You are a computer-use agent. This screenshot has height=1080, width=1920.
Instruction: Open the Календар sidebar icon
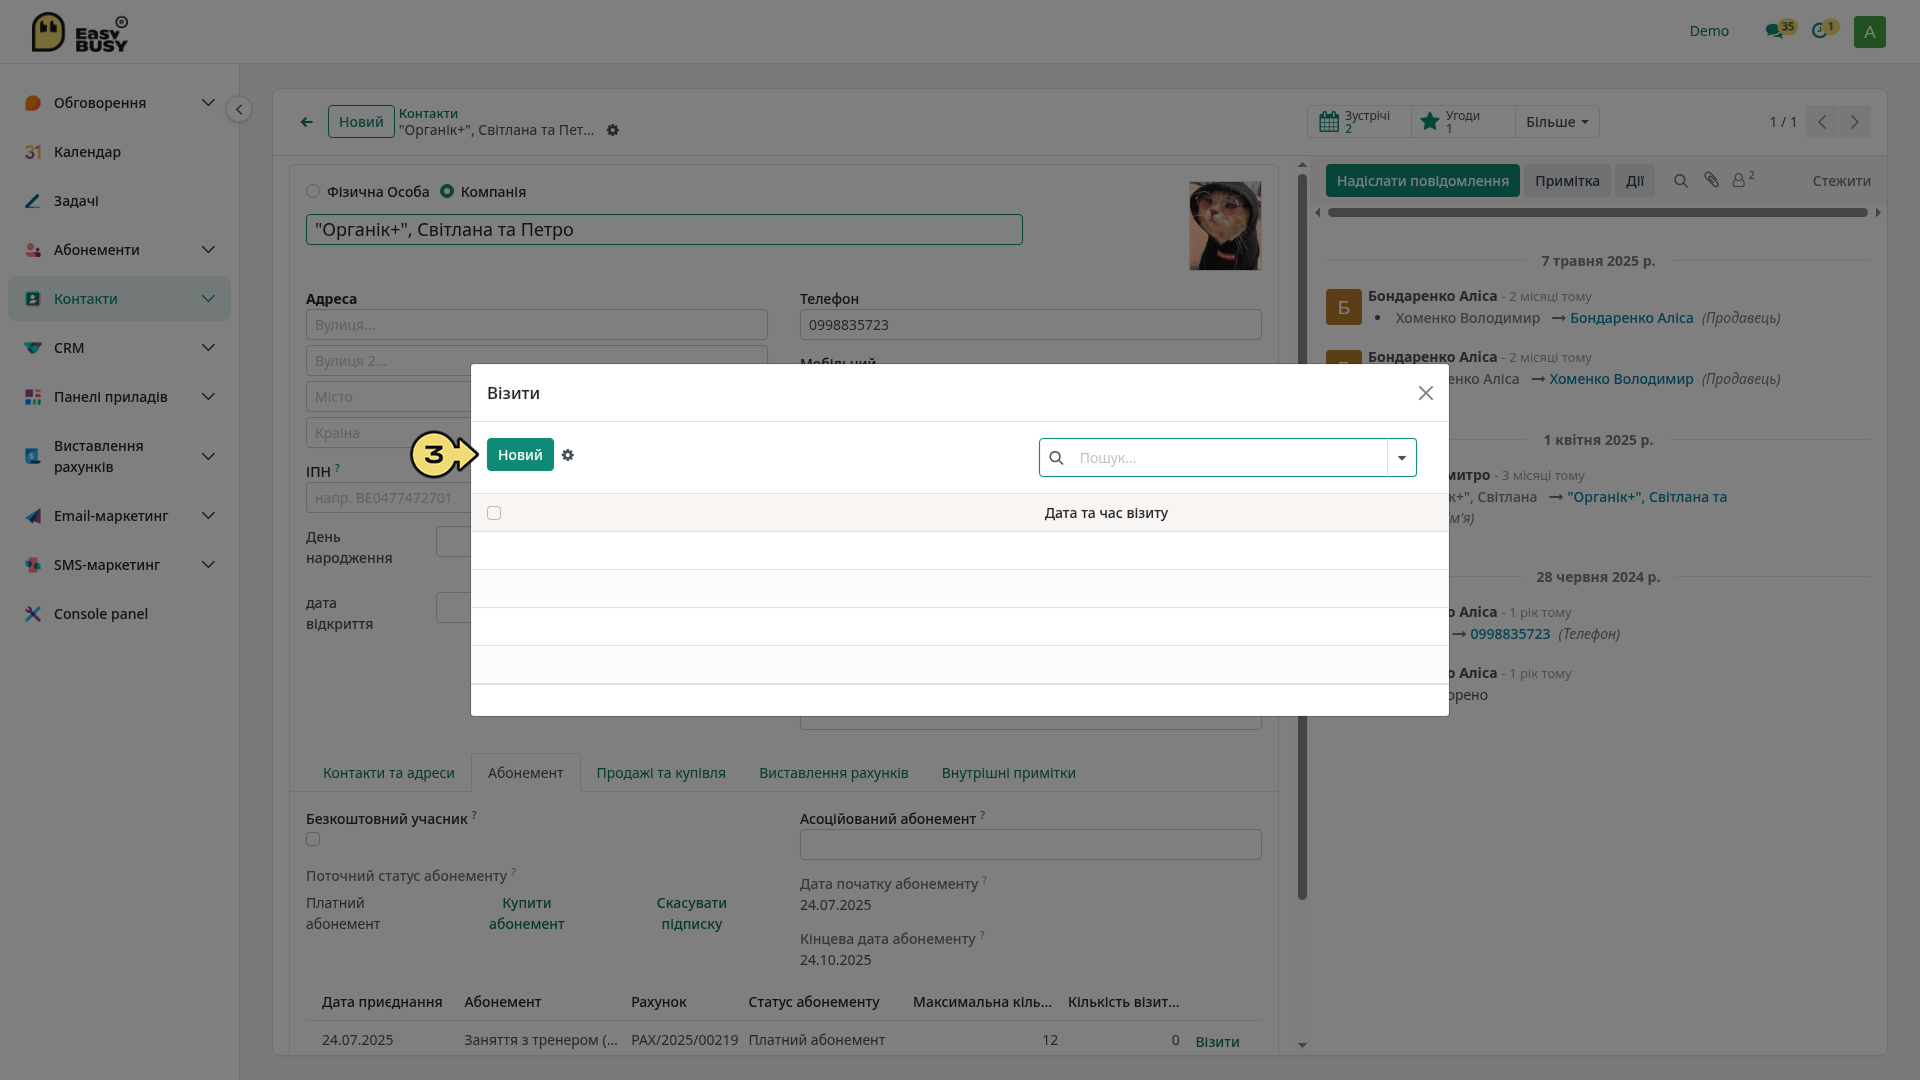pos(33,152)
